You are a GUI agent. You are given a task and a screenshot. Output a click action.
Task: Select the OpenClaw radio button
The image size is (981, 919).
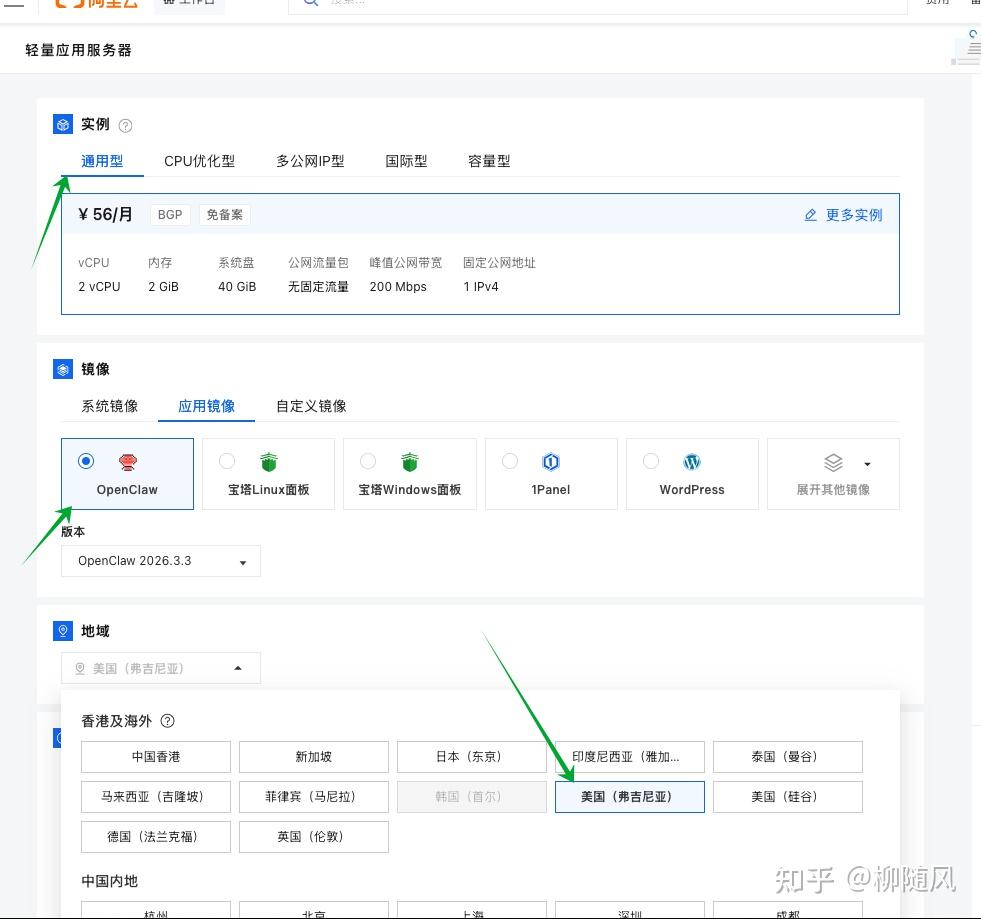point(86,461)
